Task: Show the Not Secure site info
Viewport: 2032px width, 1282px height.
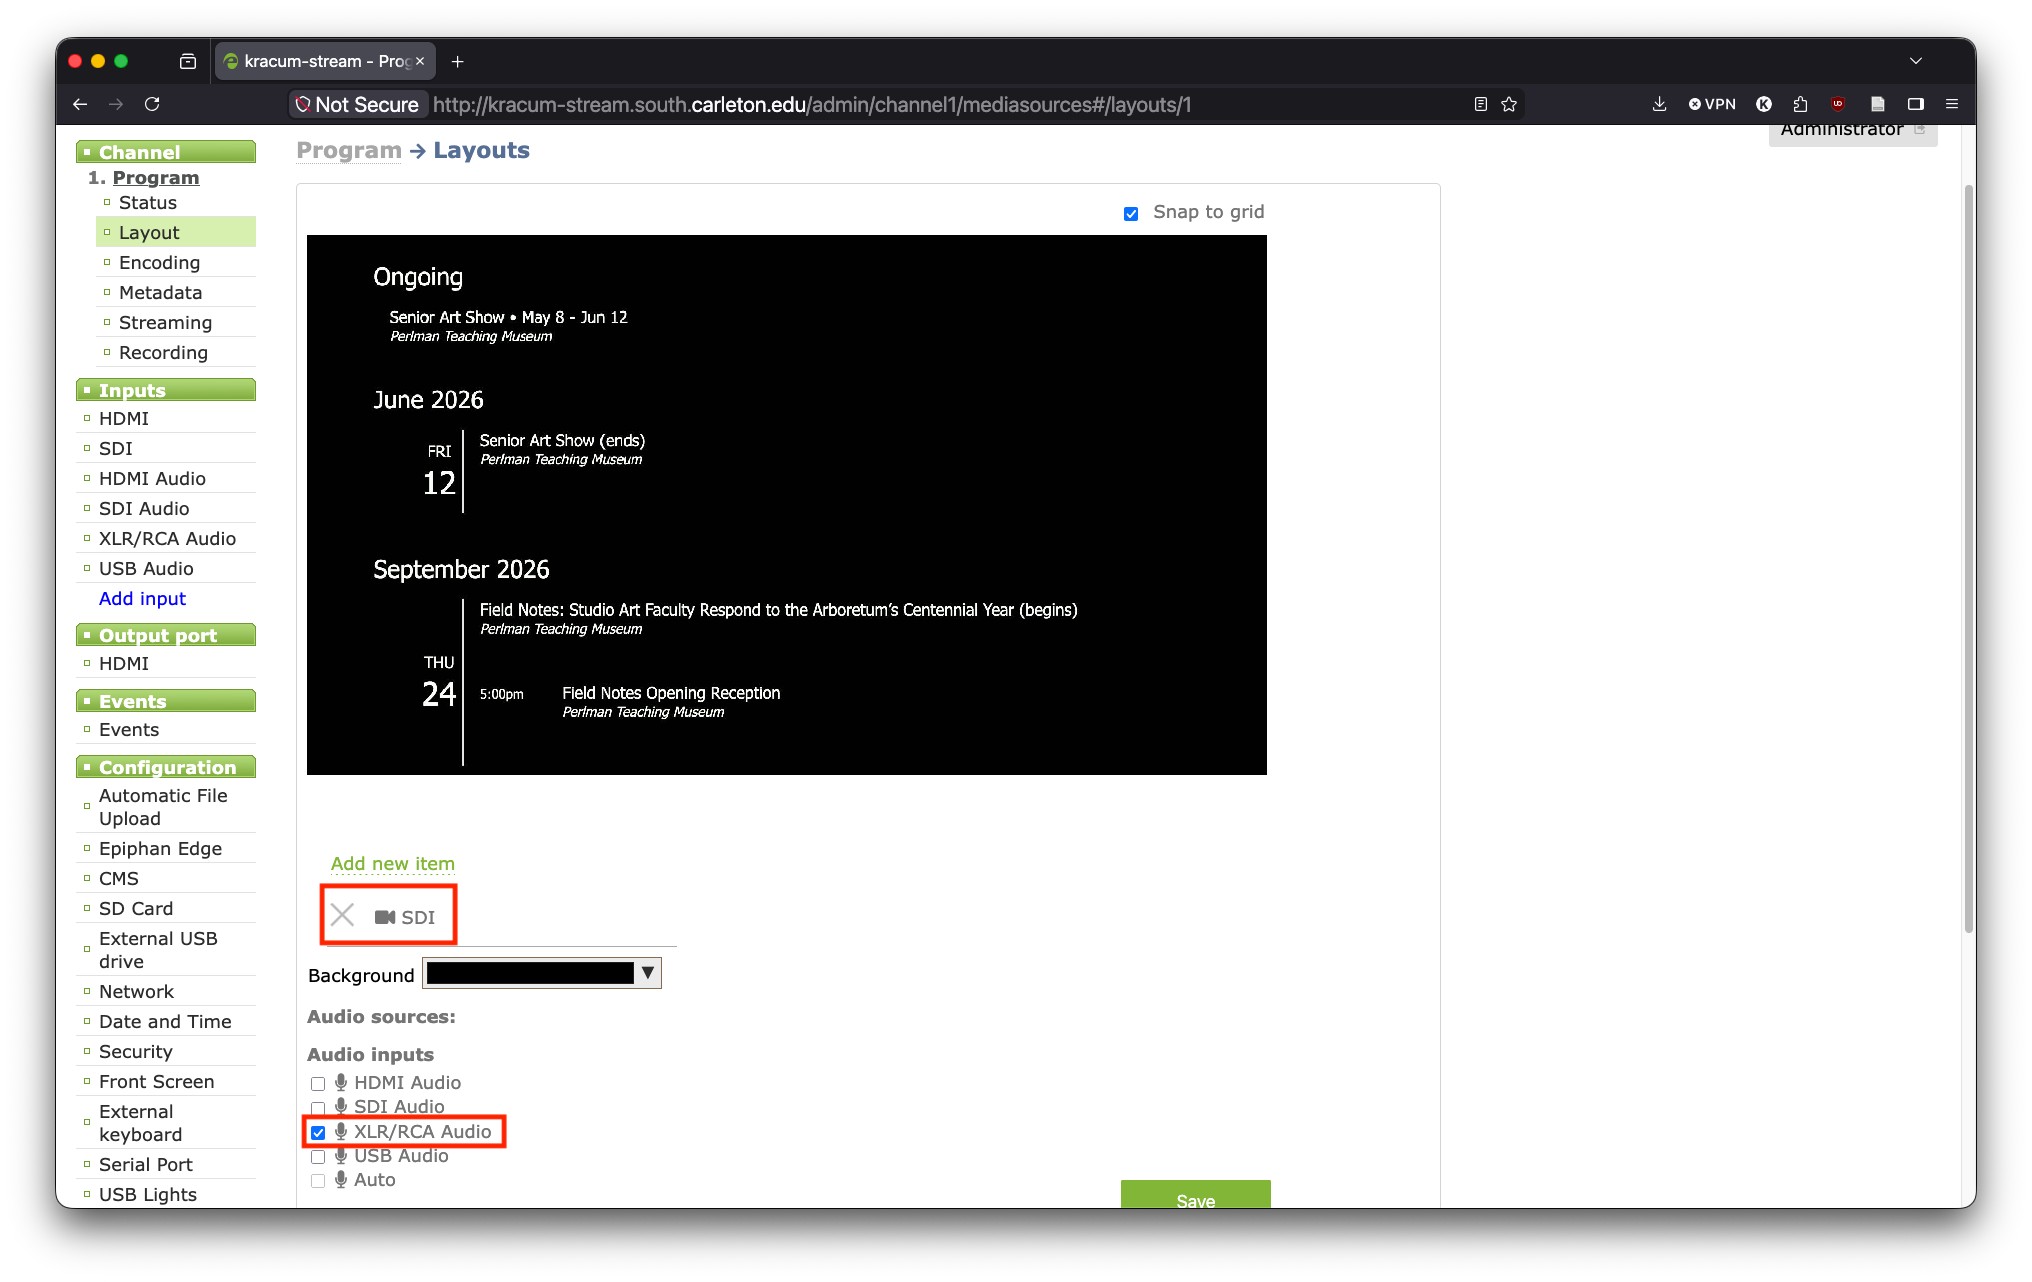Action: pos(357,104)
